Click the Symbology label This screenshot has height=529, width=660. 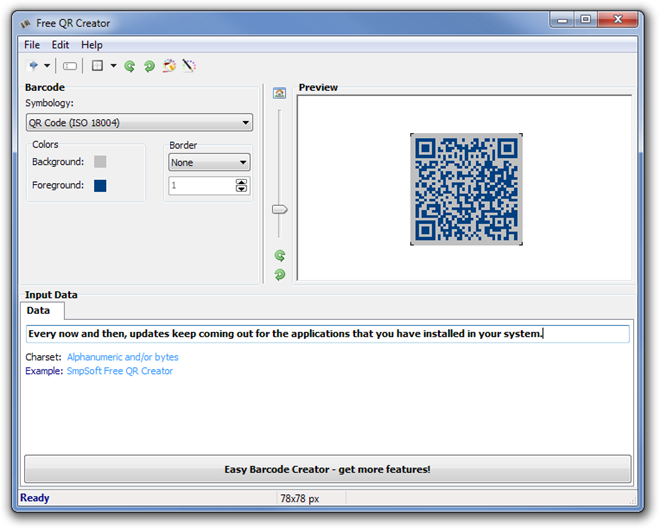(x=49, y=103)
